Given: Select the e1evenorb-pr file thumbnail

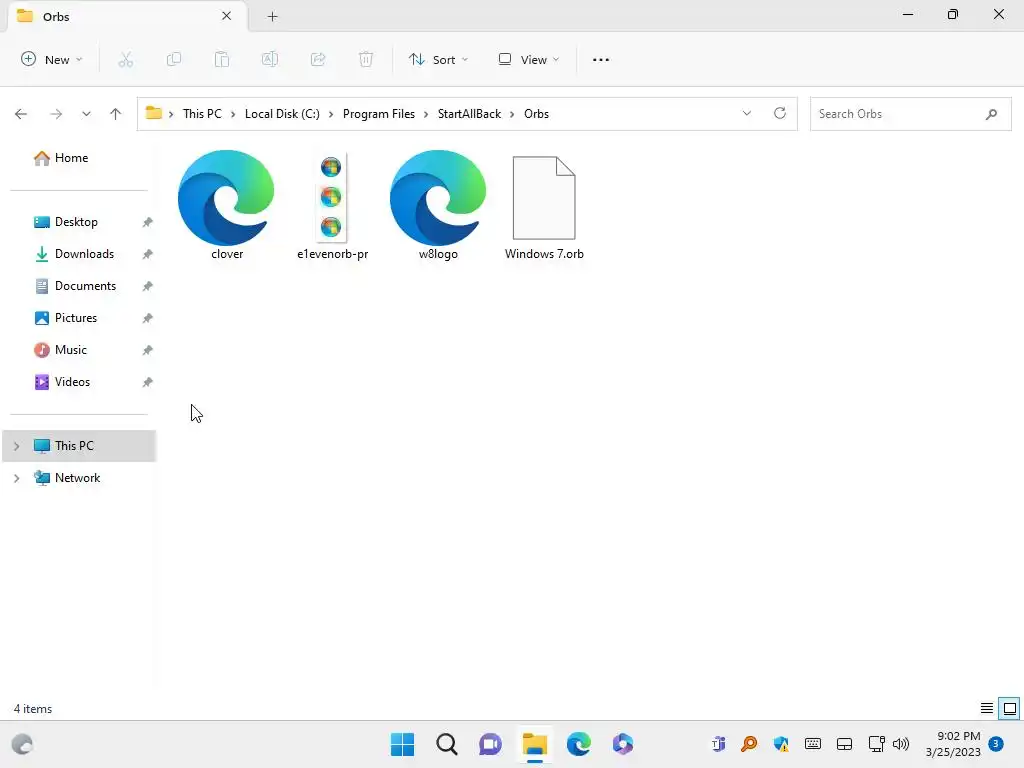Looking at the screenshot, I should pyautogui.click(x=332, y=198).
